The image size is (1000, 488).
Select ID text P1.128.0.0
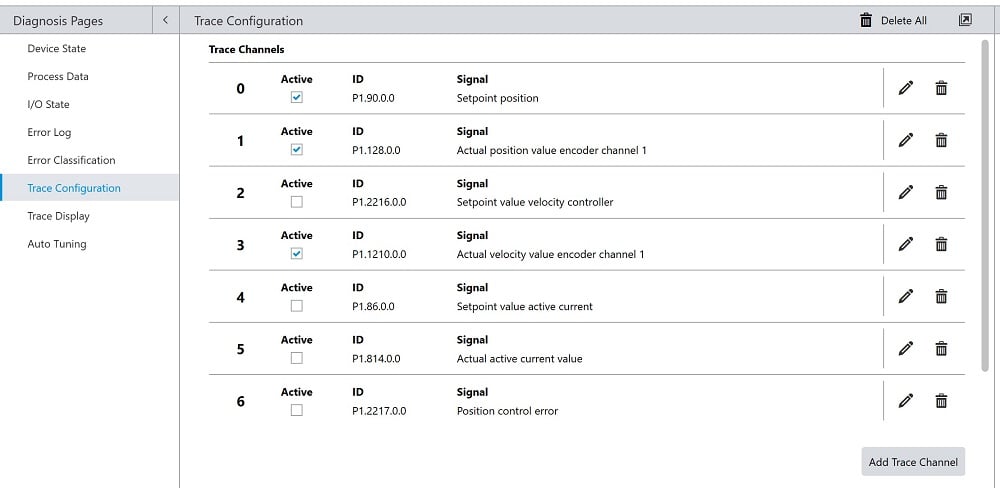click(x=376, y=151)
